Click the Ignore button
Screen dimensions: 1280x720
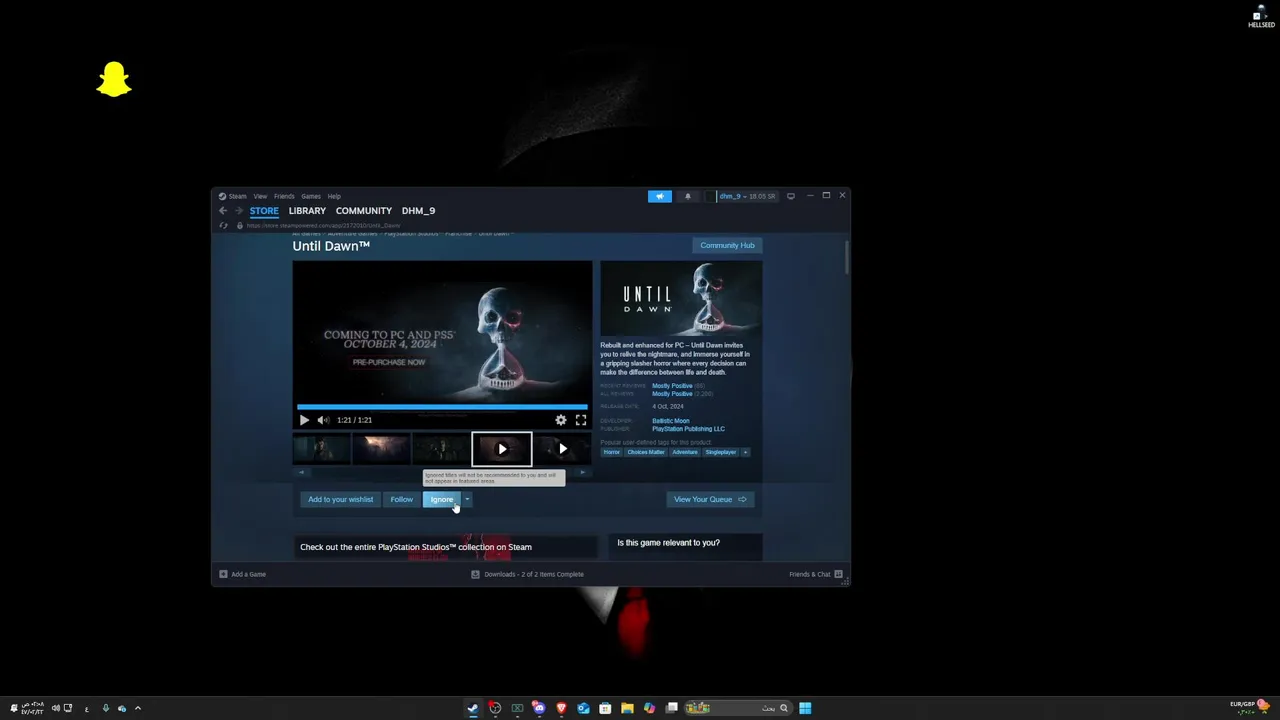pos(441,499)
